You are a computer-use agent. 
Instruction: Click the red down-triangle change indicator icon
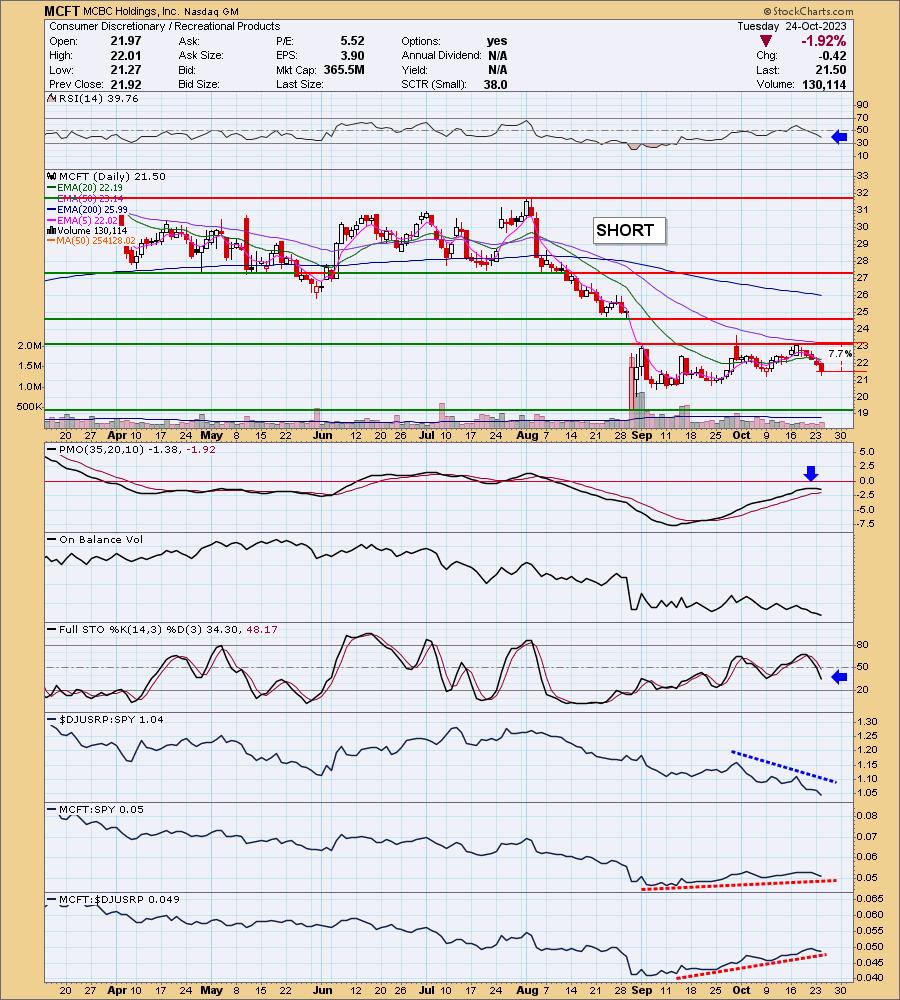point(766,41)
